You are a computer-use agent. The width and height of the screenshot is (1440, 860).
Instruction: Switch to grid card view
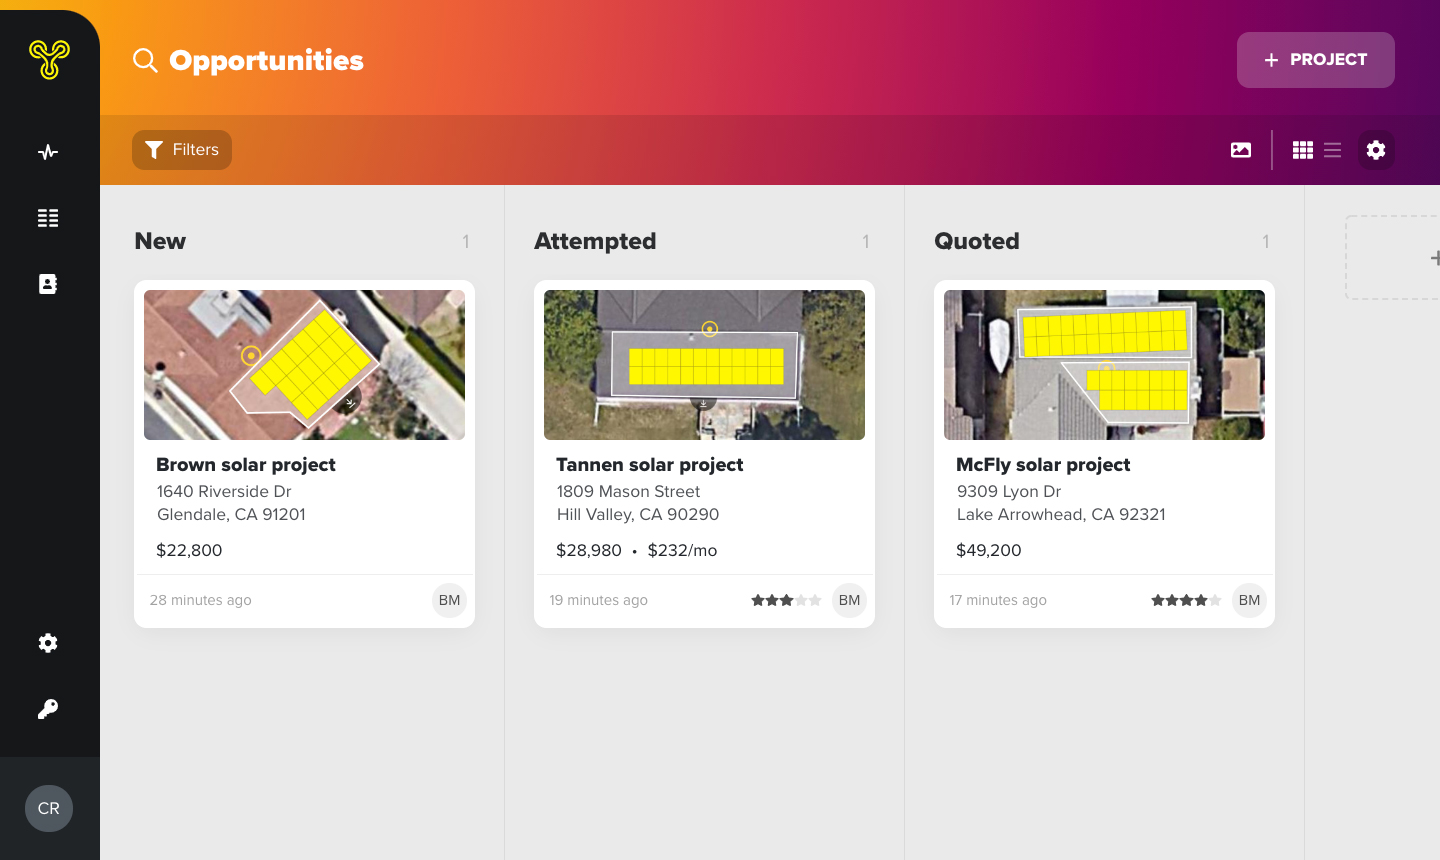[x=1302, y=150]
